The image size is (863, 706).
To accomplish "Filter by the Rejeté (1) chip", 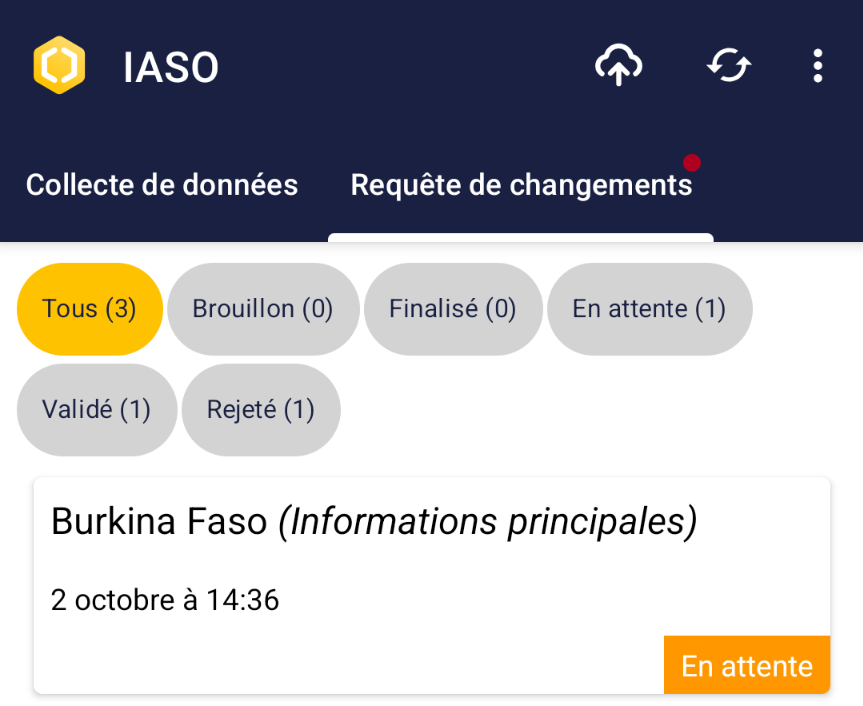I will (x=261, y=409).
